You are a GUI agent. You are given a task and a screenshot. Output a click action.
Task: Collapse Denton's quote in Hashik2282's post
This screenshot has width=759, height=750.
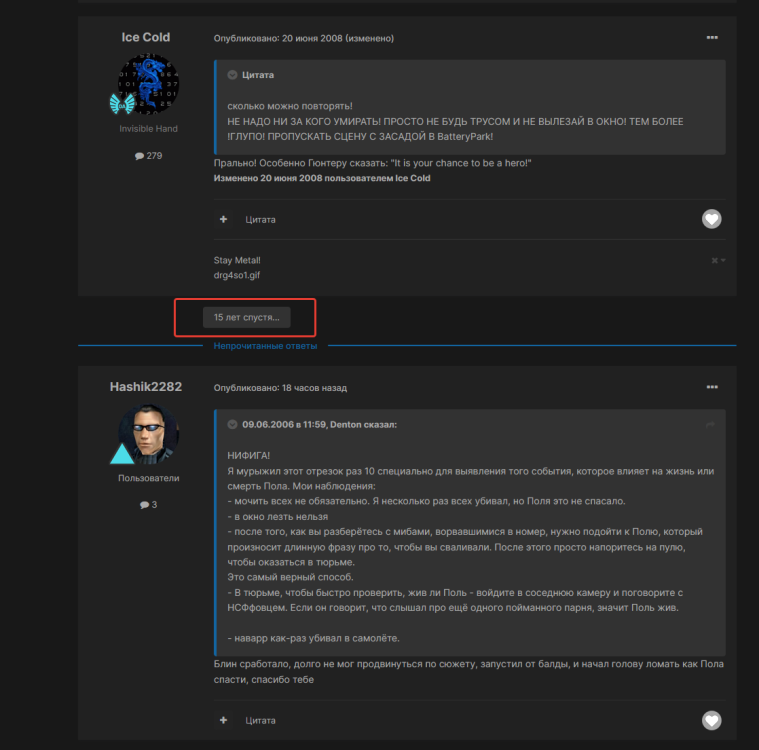[232, 425]
